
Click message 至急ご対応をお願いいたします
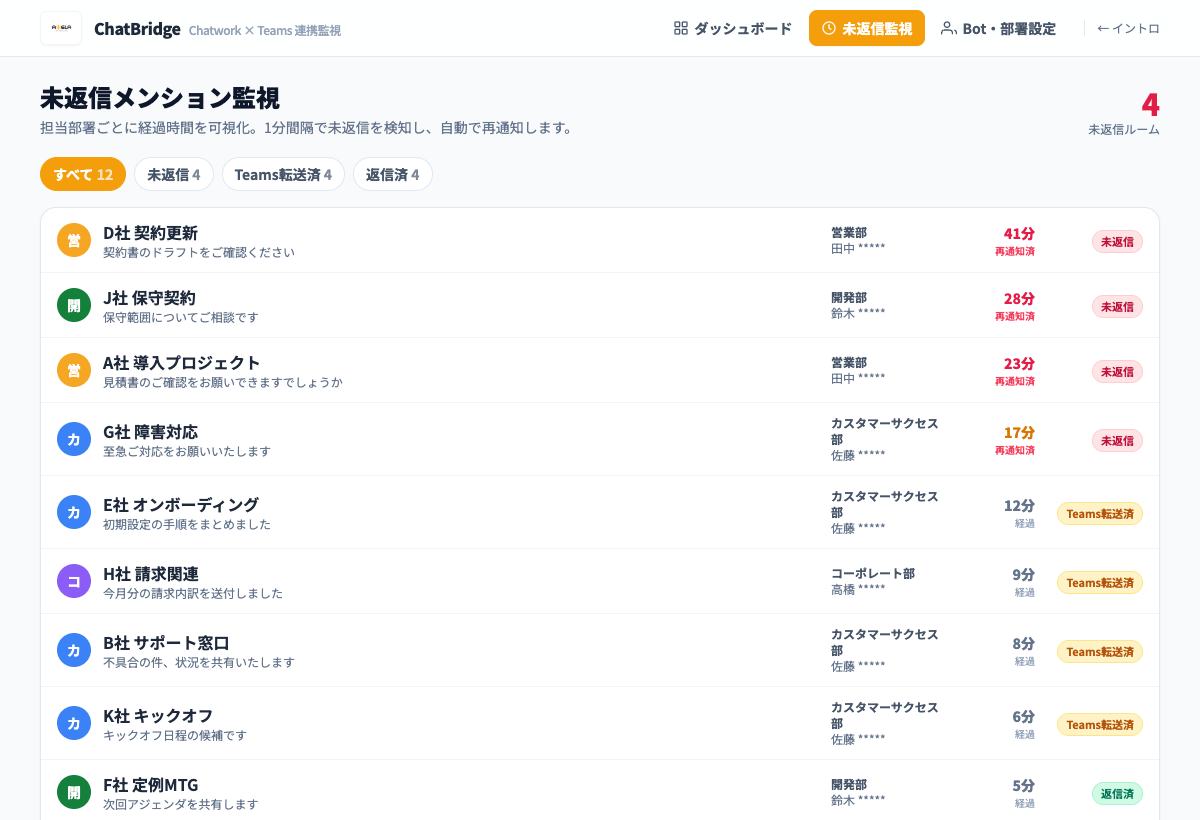click(187, 451)
